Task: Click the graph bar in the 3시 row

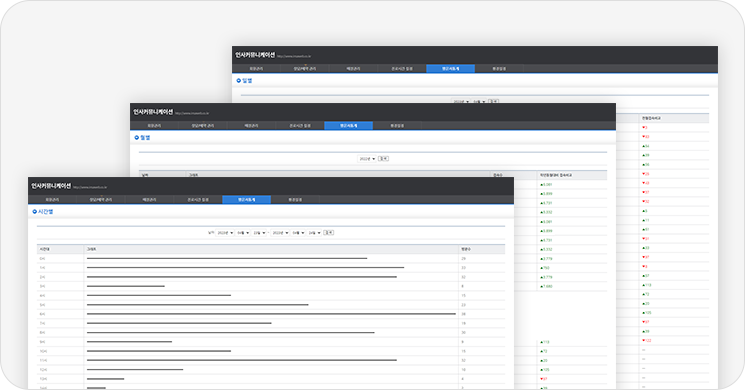Action: point(126,286)
